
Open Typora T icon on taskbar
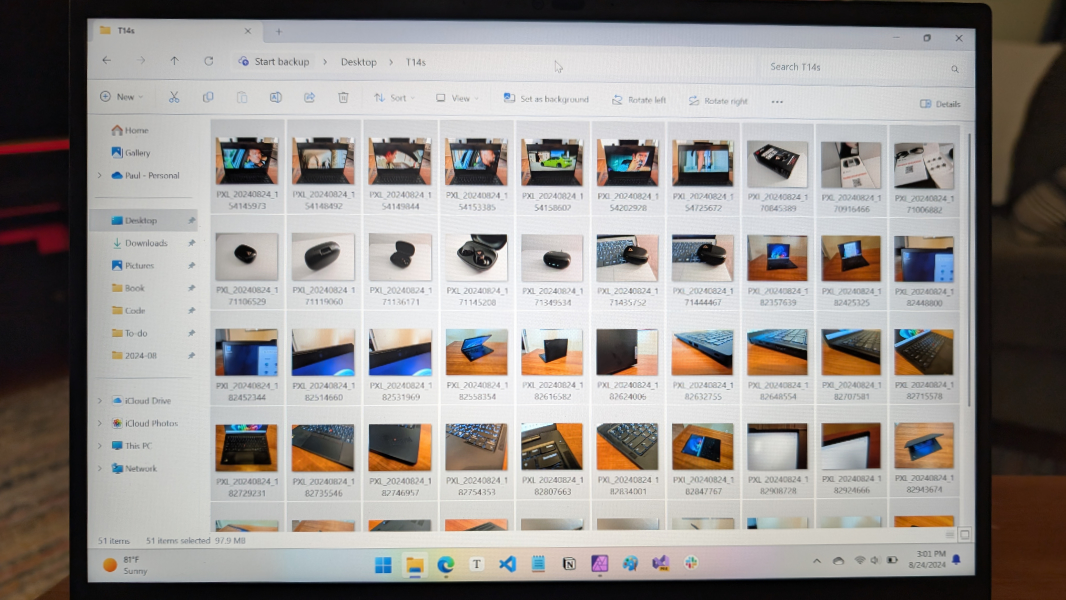476,564
